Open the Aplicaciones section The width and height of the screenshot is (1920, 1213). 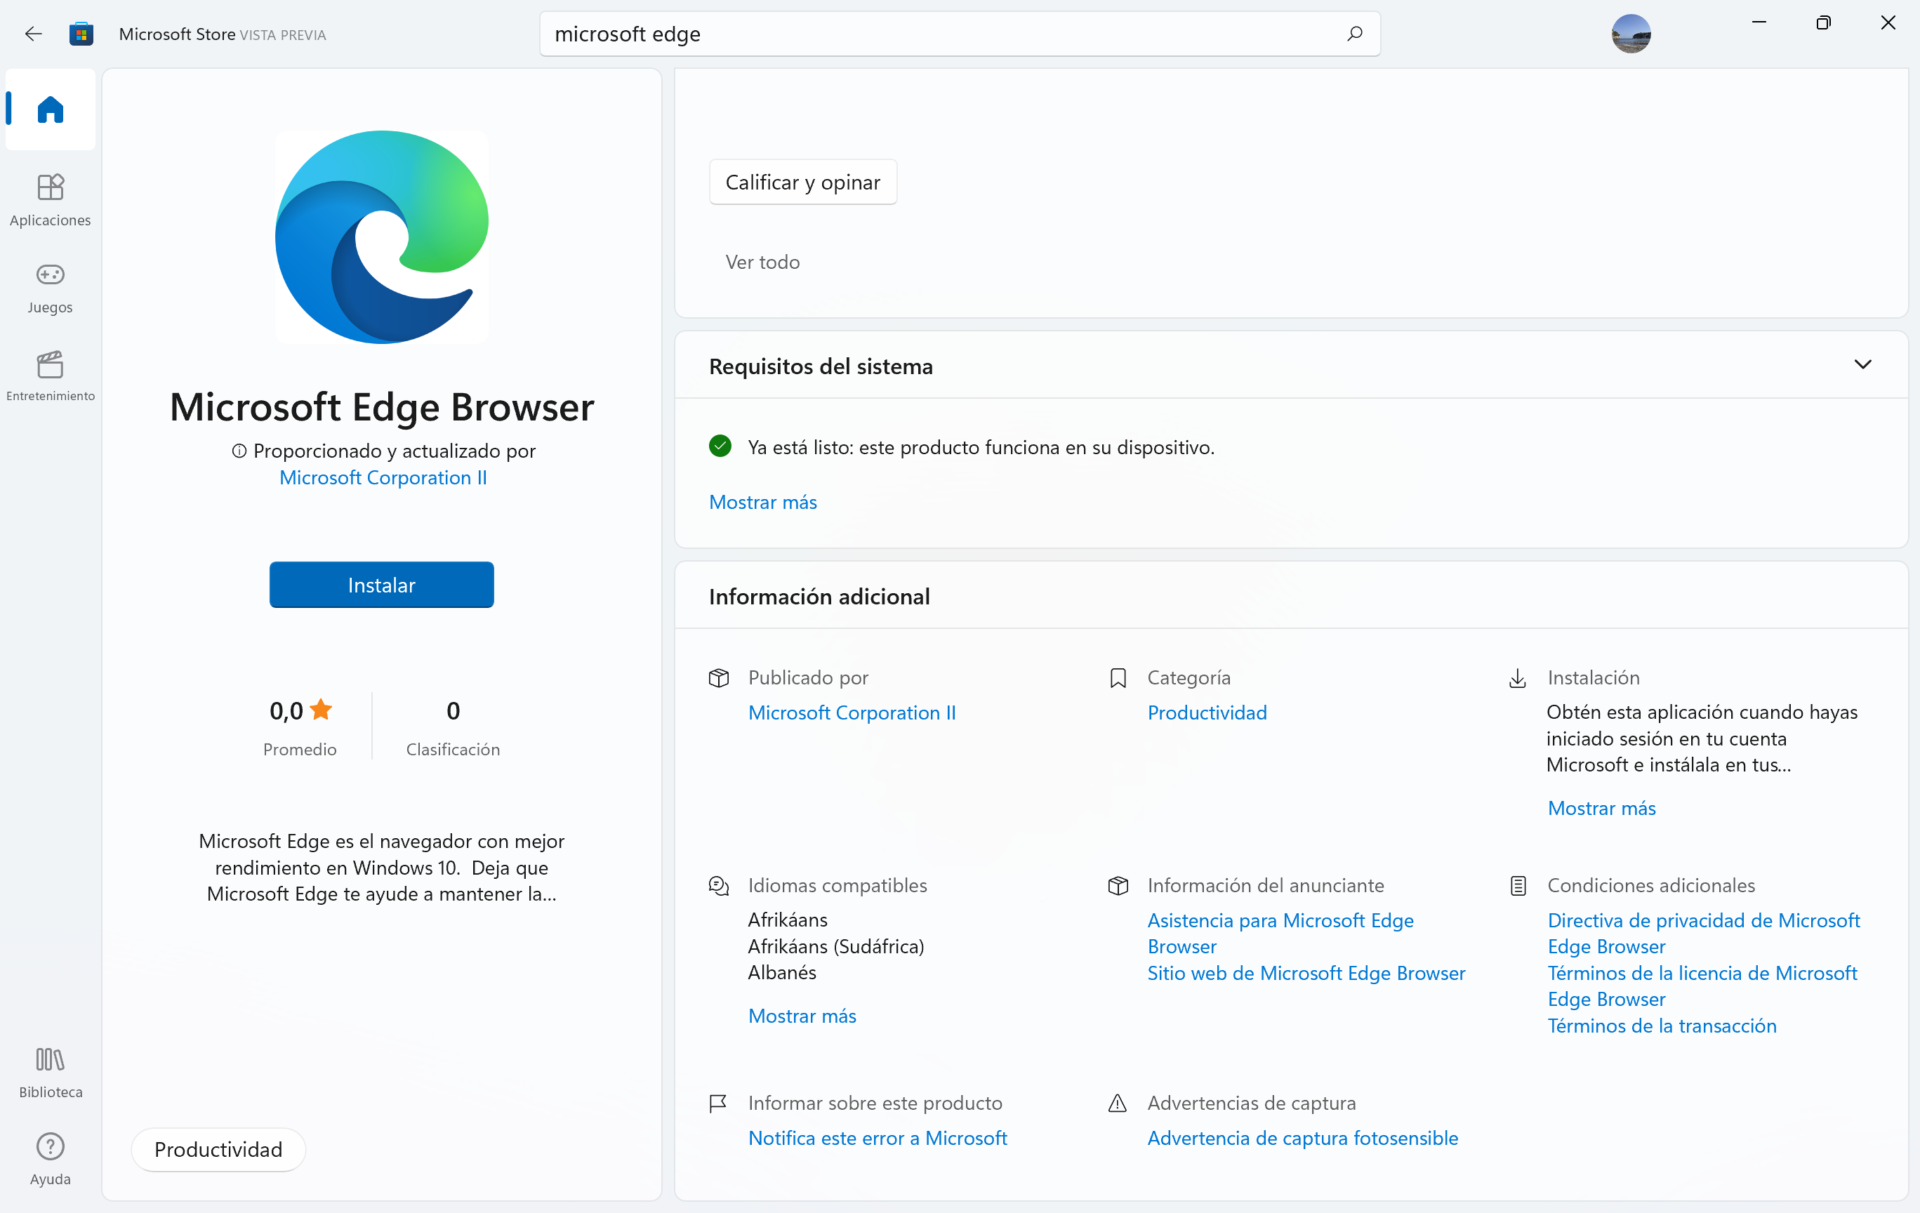(50, 200)
